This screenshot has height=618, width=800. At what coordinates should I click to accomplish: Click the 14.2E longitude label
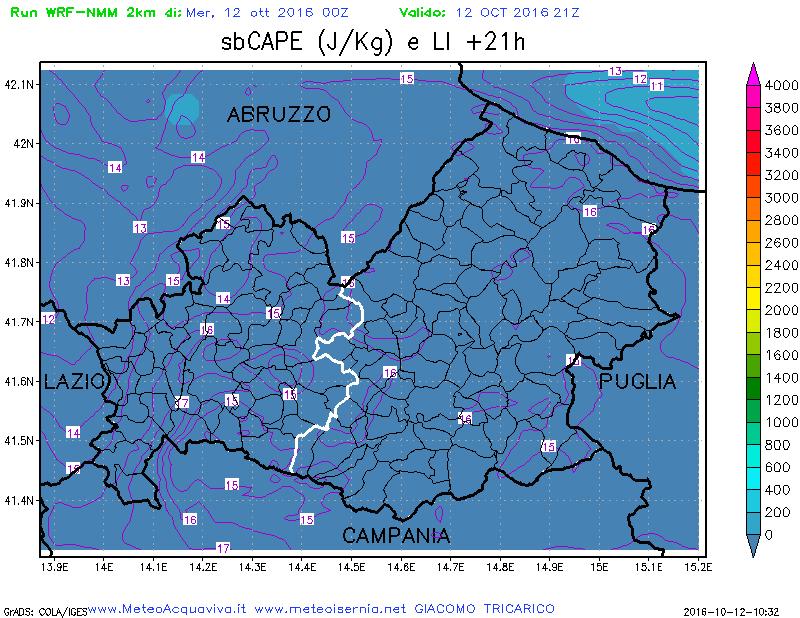[203, 567]
